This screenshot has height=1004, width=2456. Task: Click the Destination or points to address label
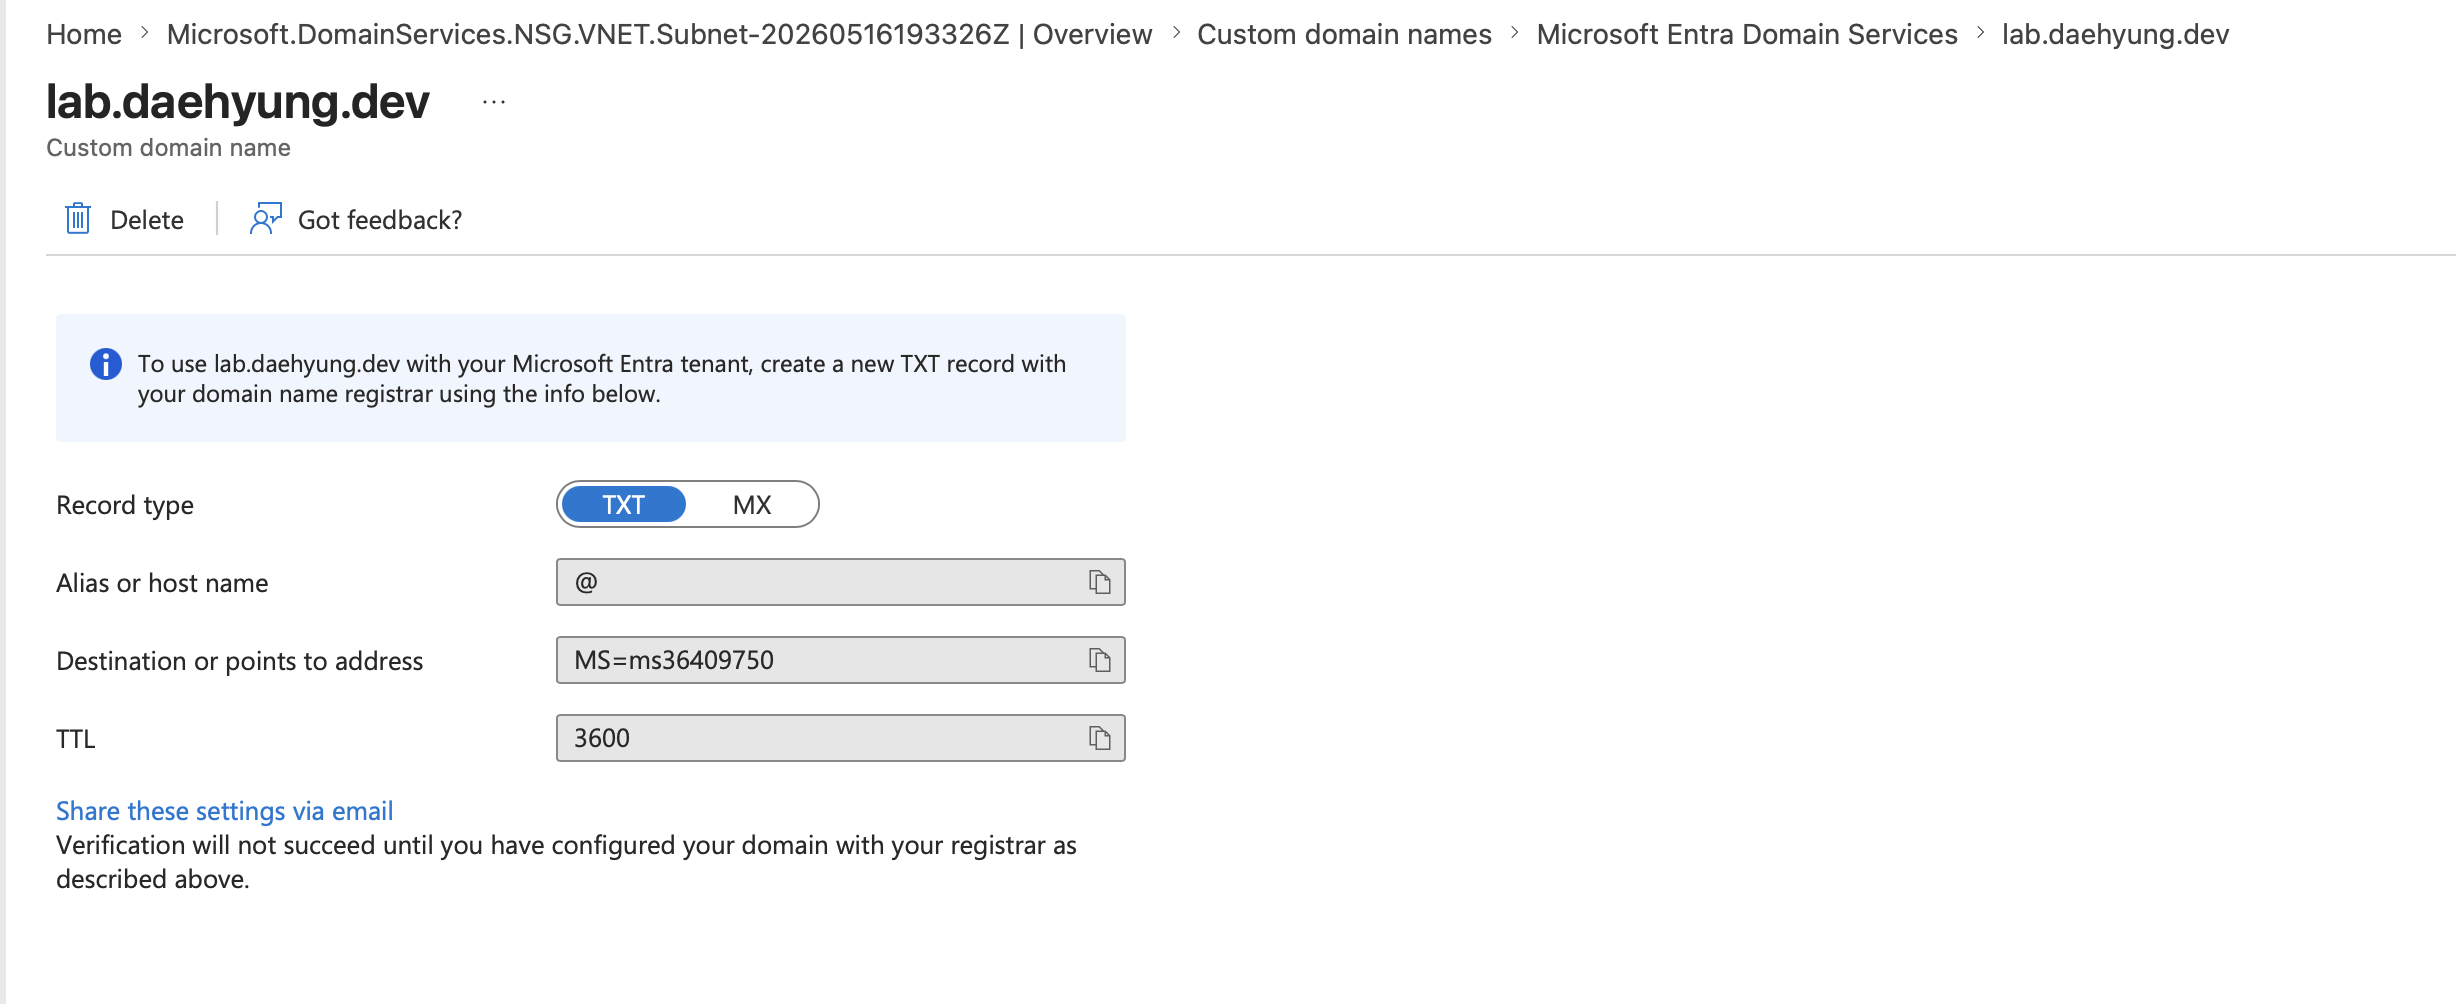240,661
